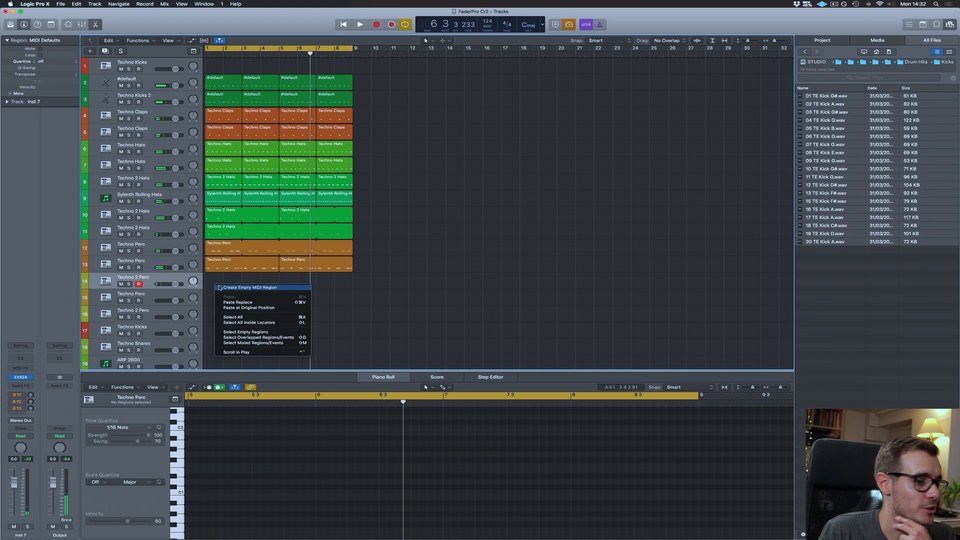Expand the Track Inst 7 disclosure triangle

point(7,102)
